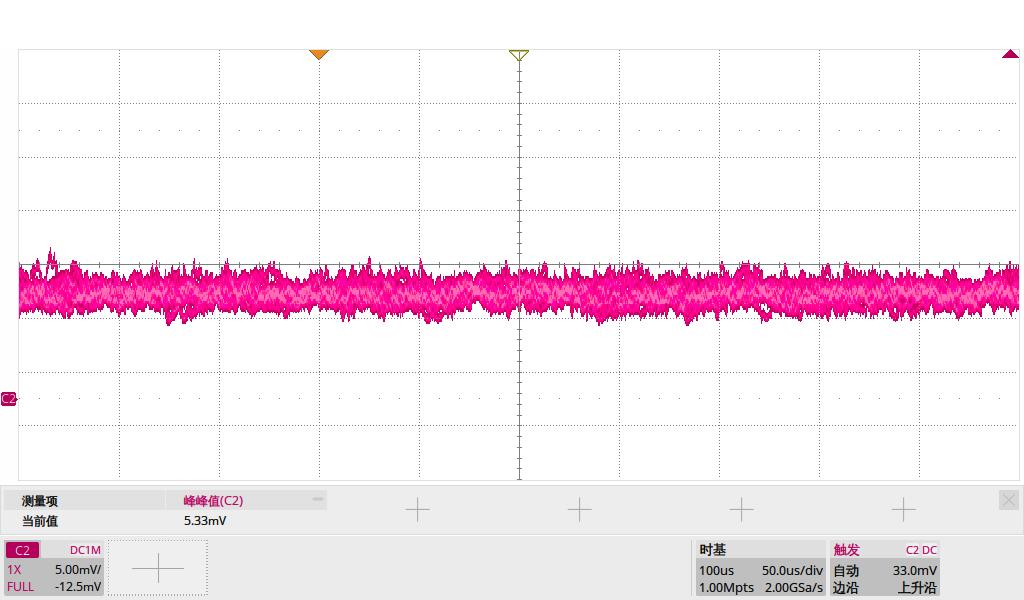Viewport: 1024px width, 600px height.
Task: Add measurement using plus beside peak-to-peak item
Action: pyautogui.click(x=417, y=510)
